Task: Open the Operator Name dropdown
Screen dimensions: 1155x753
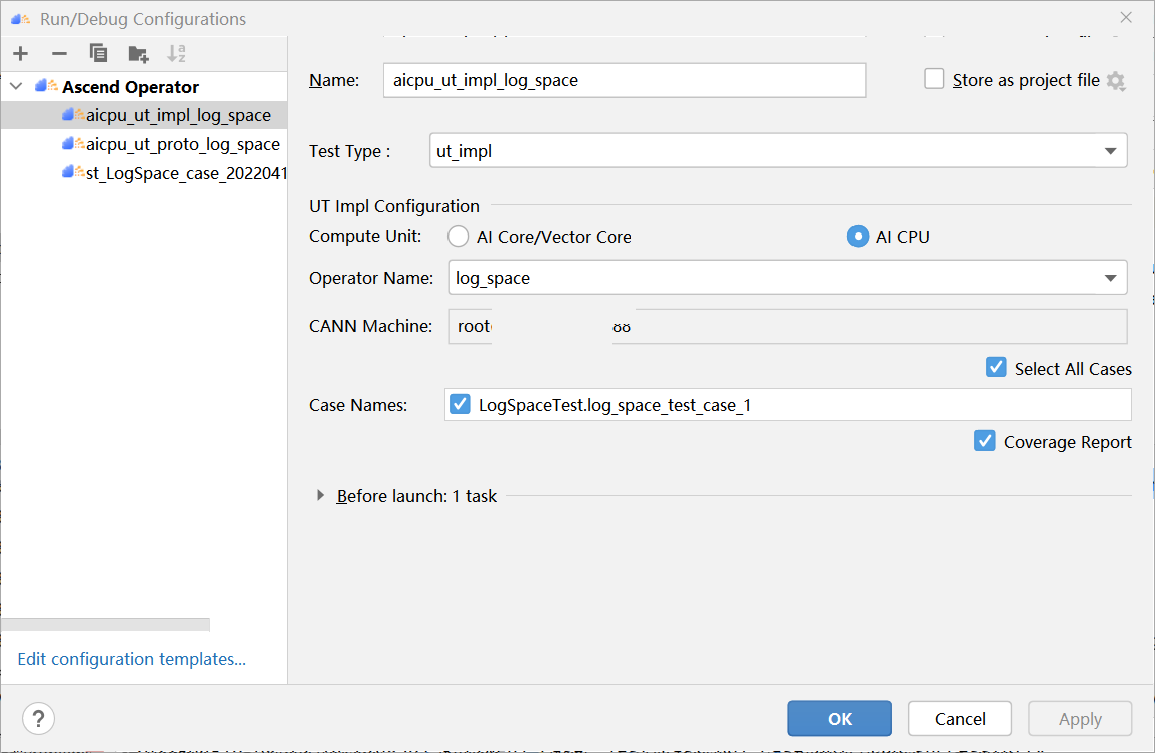Action: pos(1110,277)
